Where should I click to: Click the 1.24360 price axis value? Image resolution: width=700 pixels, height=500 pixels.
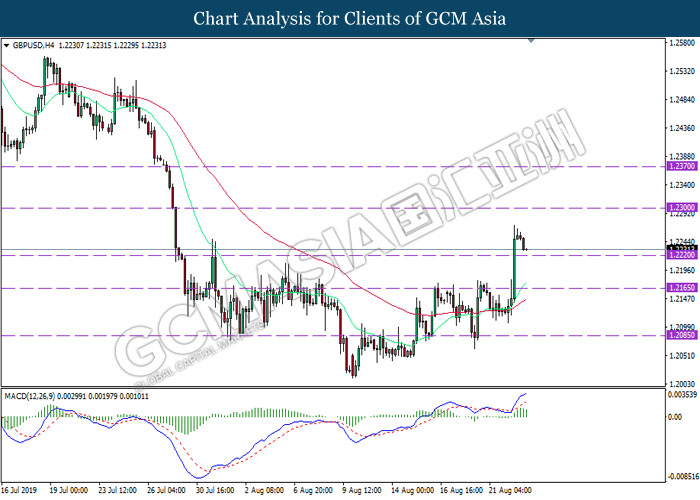pyautogui.click(x=683, y=128)
